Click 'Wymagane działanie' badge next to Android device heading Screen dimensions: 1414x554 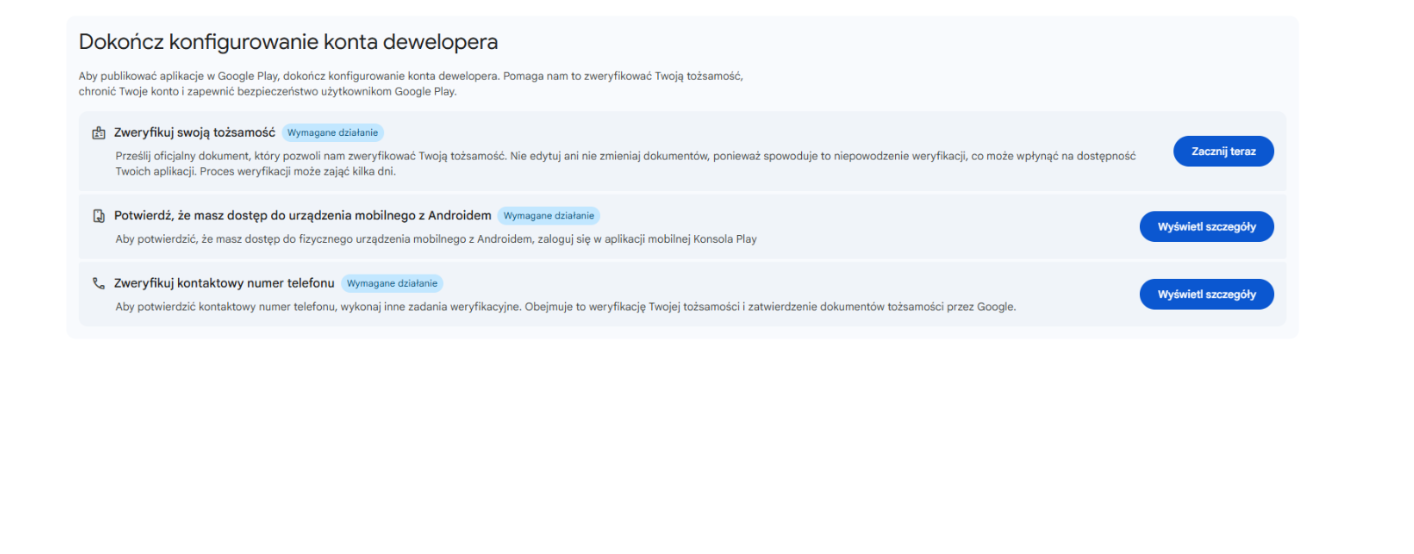click(548, 216)
